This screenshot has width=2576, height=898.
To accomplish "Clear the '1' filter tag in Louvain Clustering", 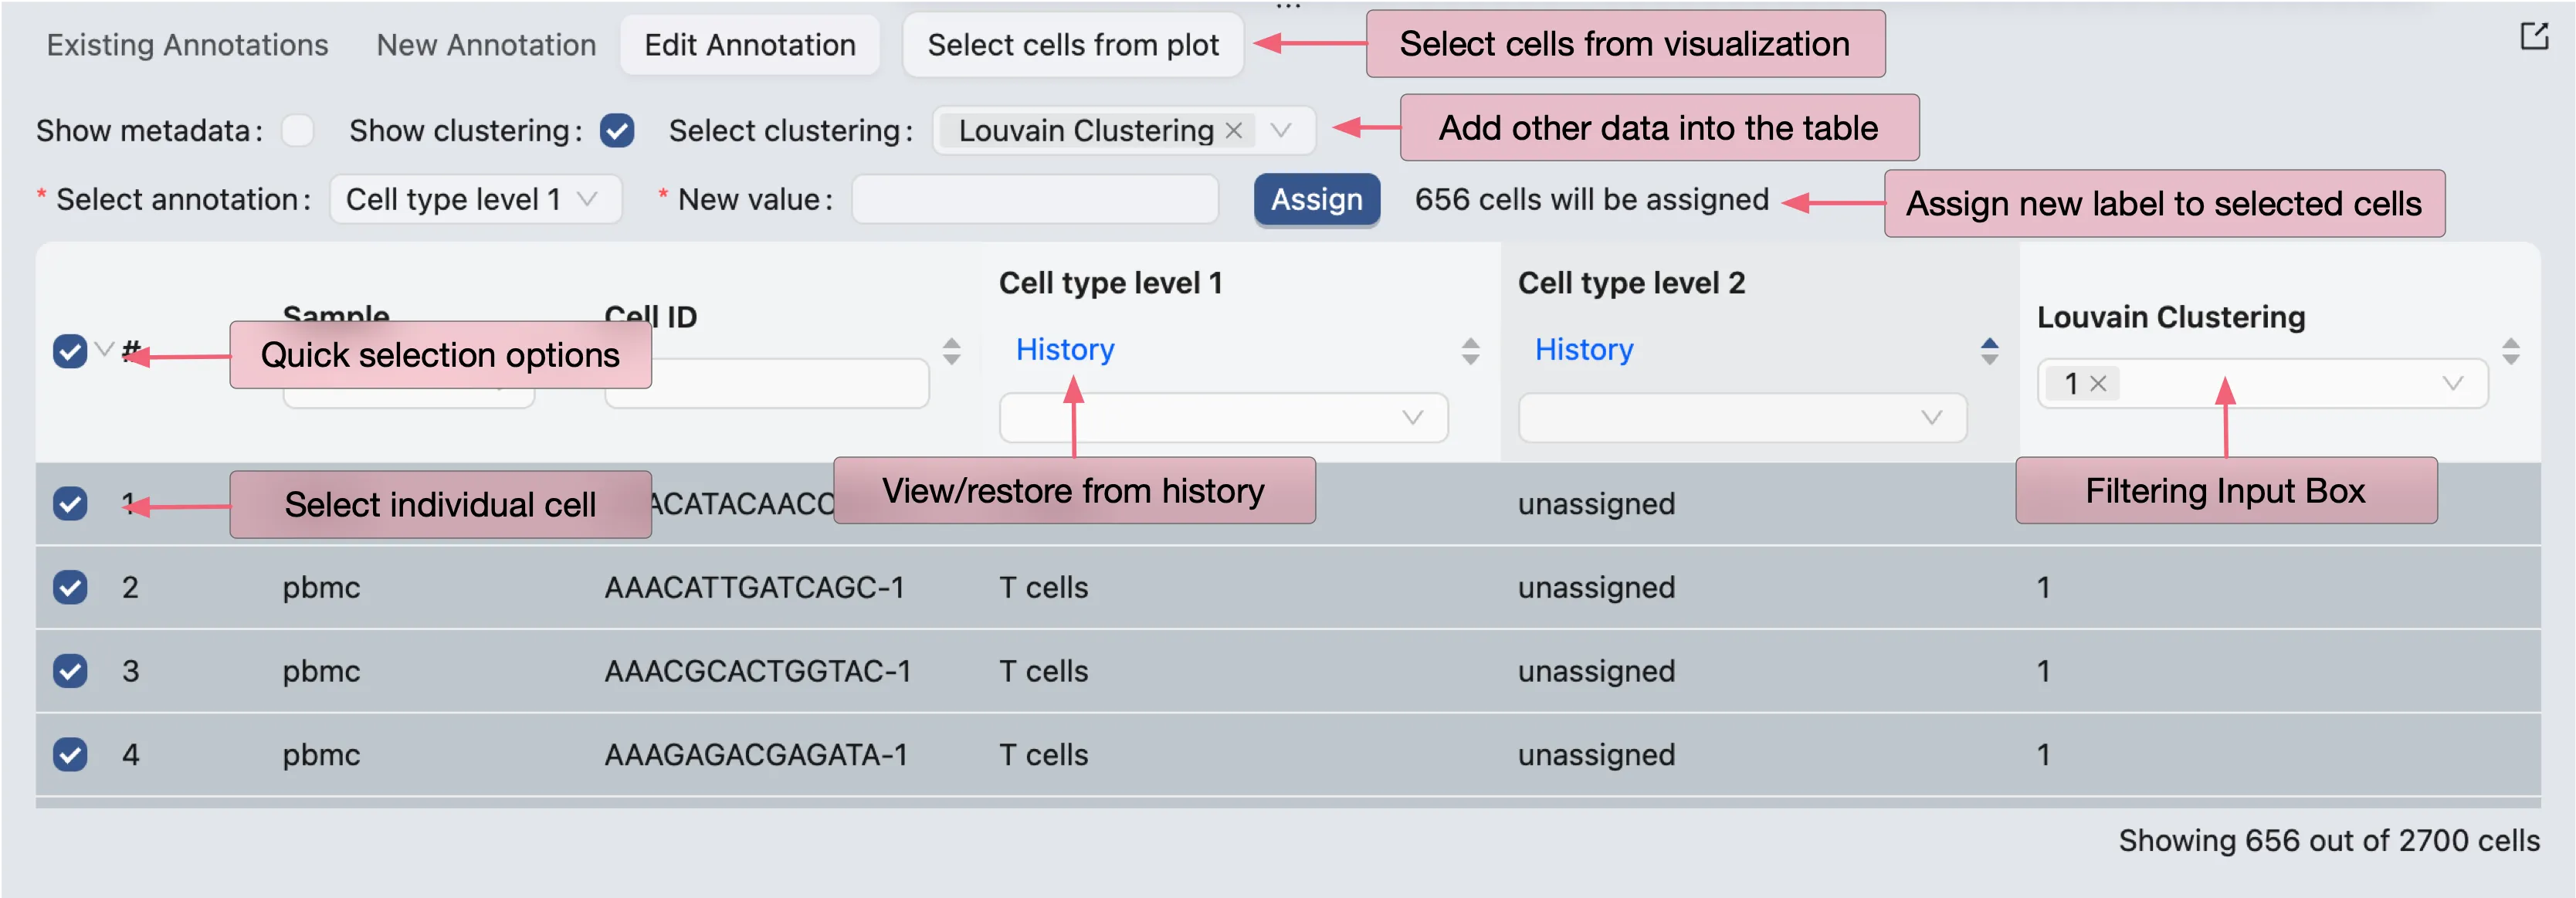I will point(2098,384).
